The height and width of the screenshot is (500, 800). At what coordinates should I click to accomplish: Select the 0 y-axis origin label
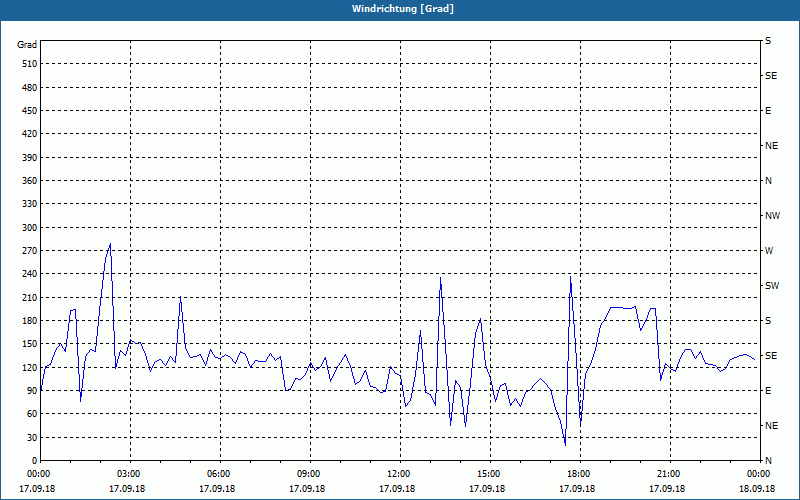point(35,461)
